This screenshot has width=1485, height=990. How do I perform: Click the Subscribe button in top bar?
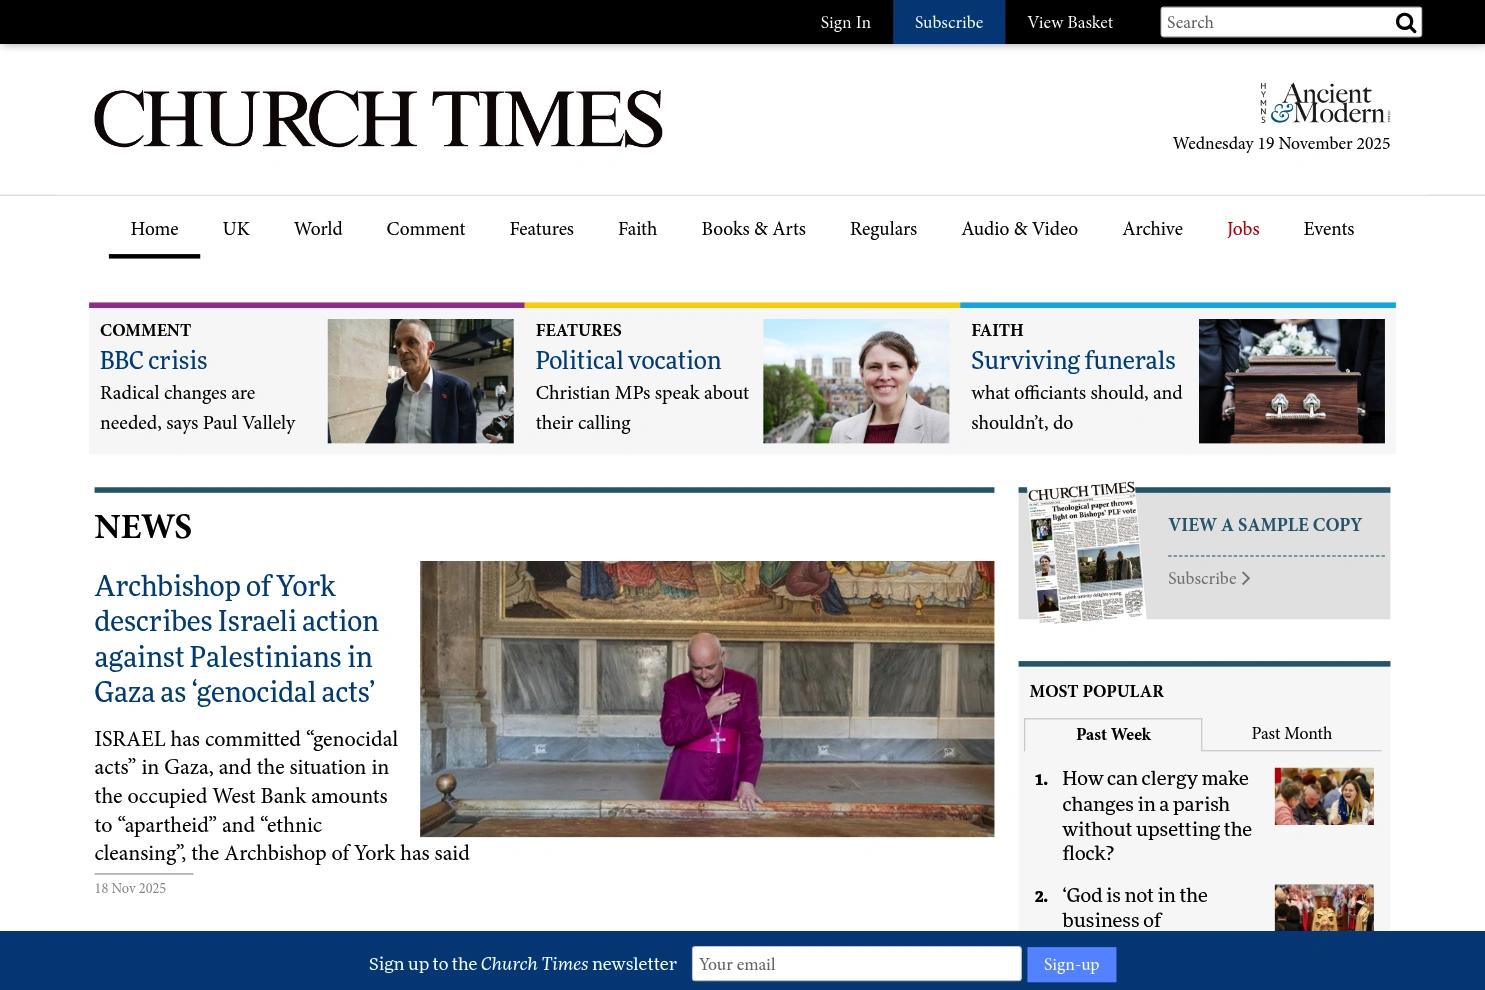point(949,22)
